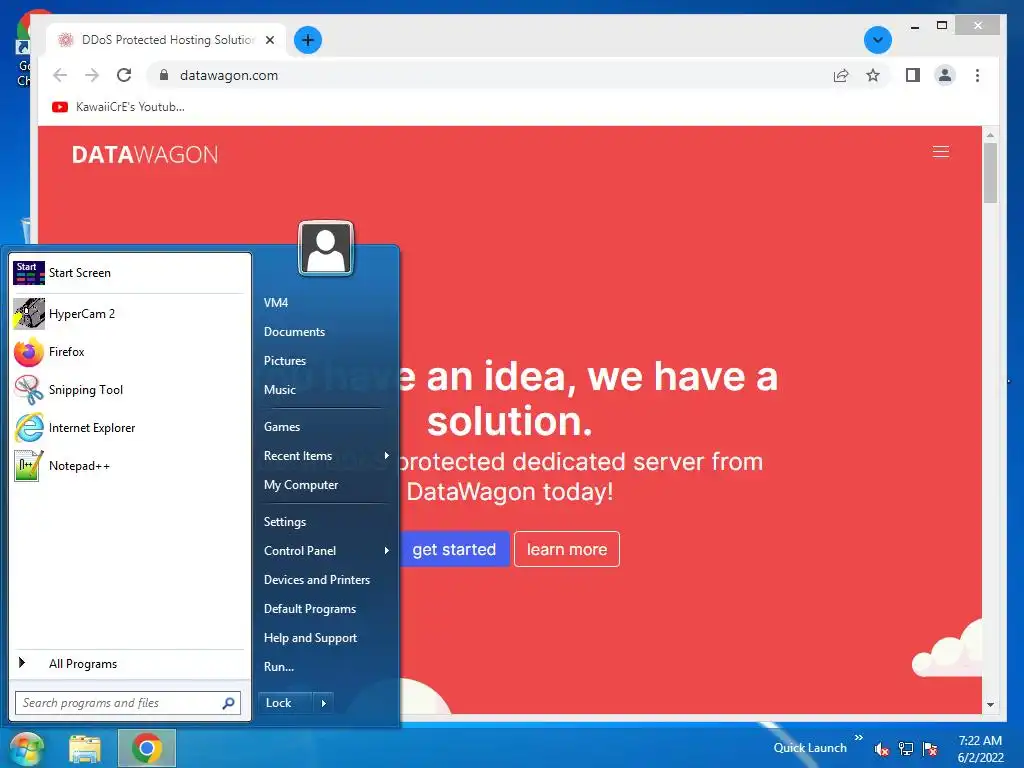This screenshot has height=768, width=1024.
Task: Open VM4 user folder
Action: (x=276, y=303)
